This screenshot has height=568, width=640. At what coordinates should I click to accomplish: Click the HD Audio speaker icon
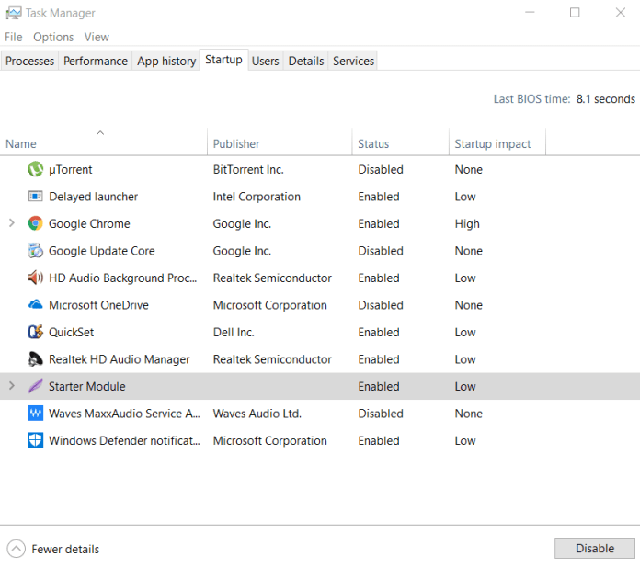point(35,278)
